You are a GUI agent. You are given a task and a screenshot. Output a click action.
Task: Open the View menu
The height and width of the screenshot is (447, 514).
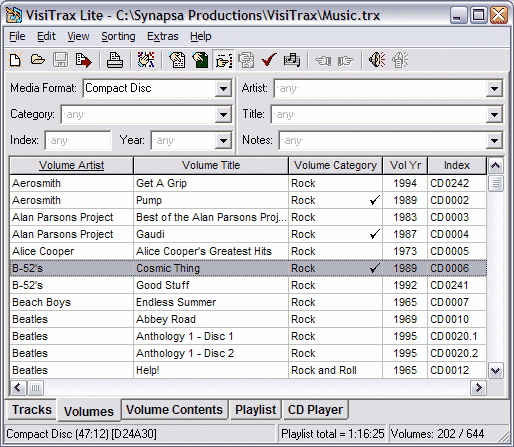[78, 36]
